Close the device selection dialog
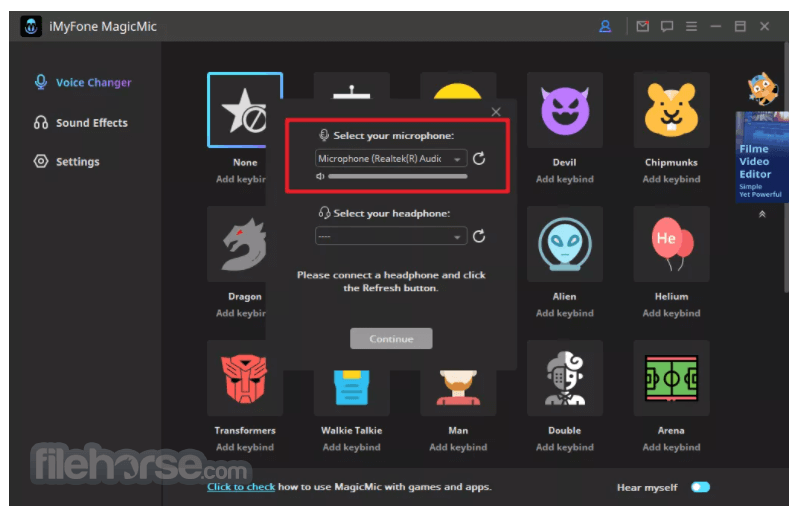 496,111
